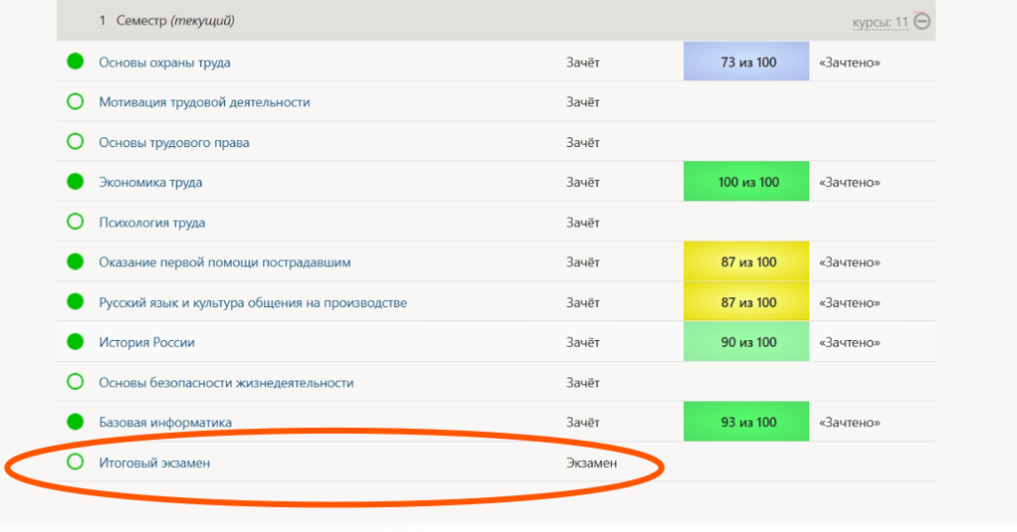Open the Русский язык и культура общения course
This screenshot has height=532, width=1017.
[x=252, y=303]
